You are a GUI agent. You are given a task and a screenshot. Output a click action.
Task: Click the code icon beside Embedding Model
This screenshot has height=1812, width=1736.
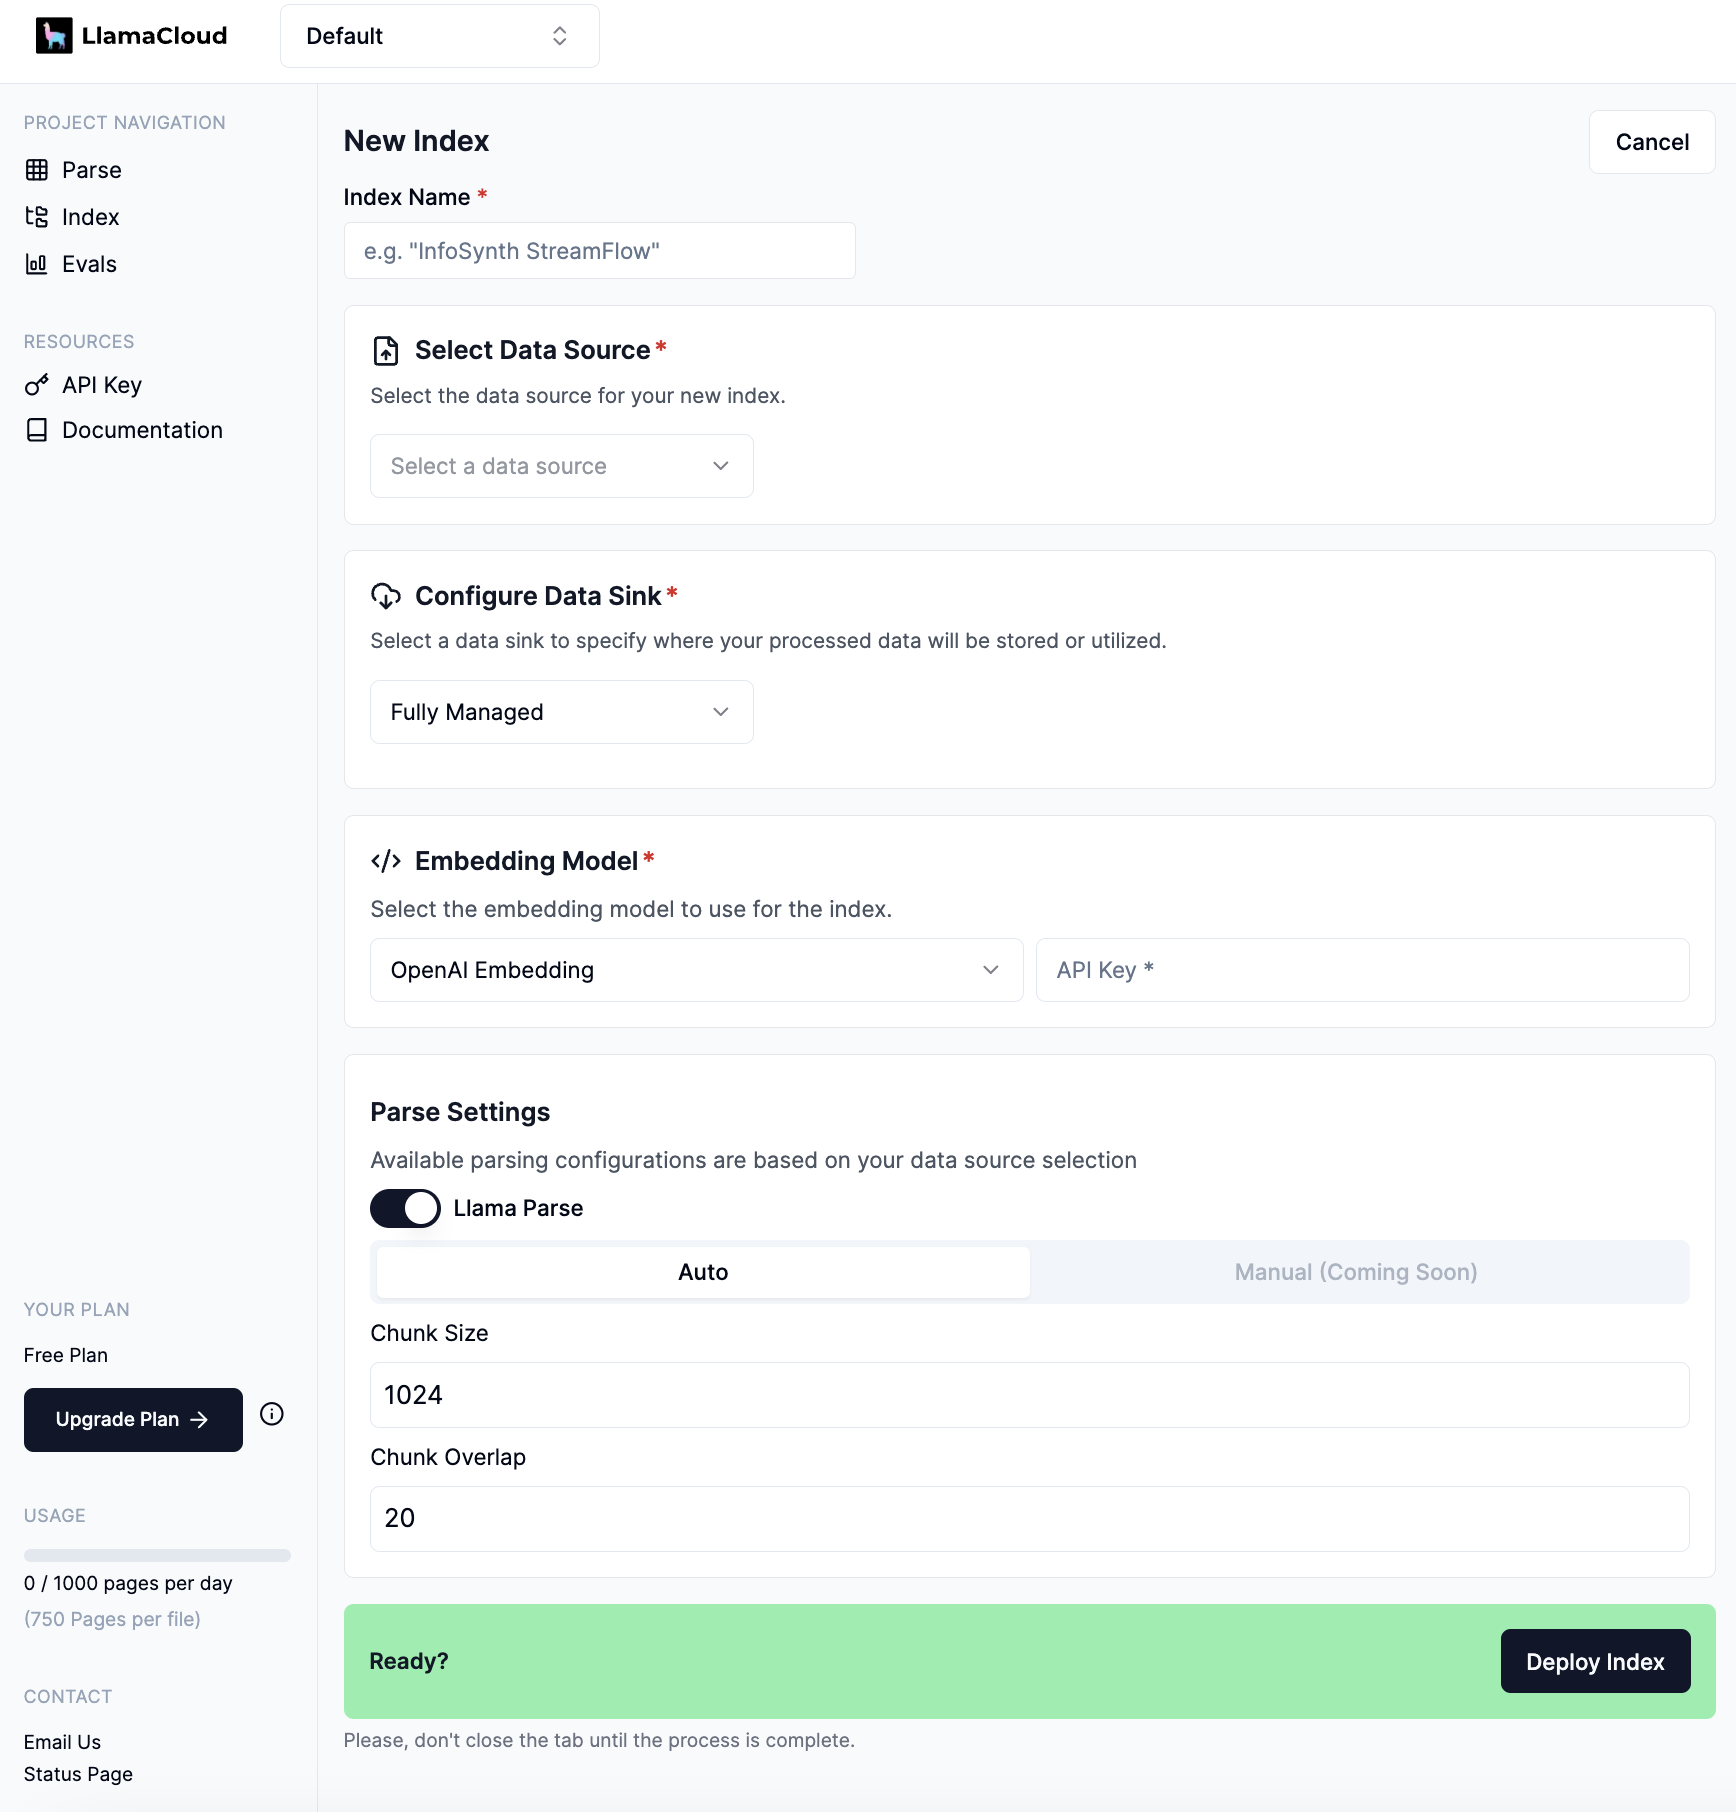(386, 861)
